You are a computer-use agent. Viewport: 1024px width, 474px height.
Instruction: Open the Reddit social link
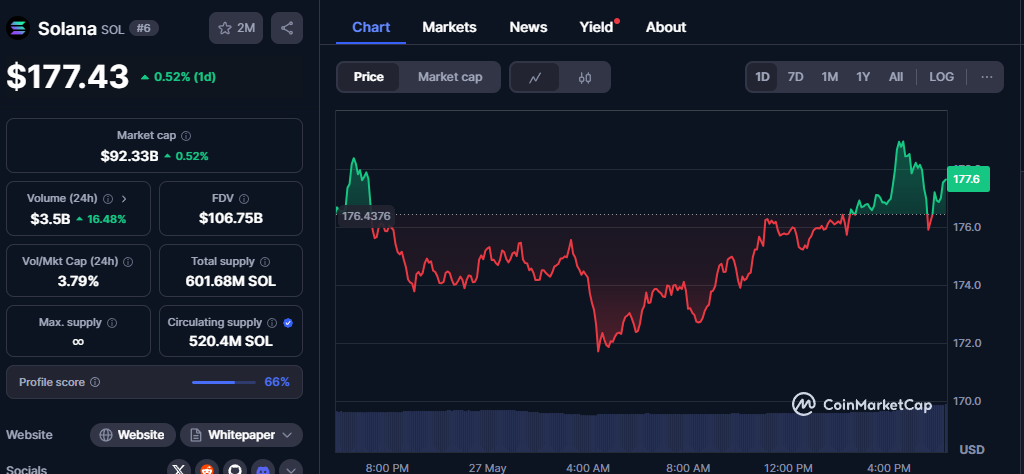(x=207, y=468)
